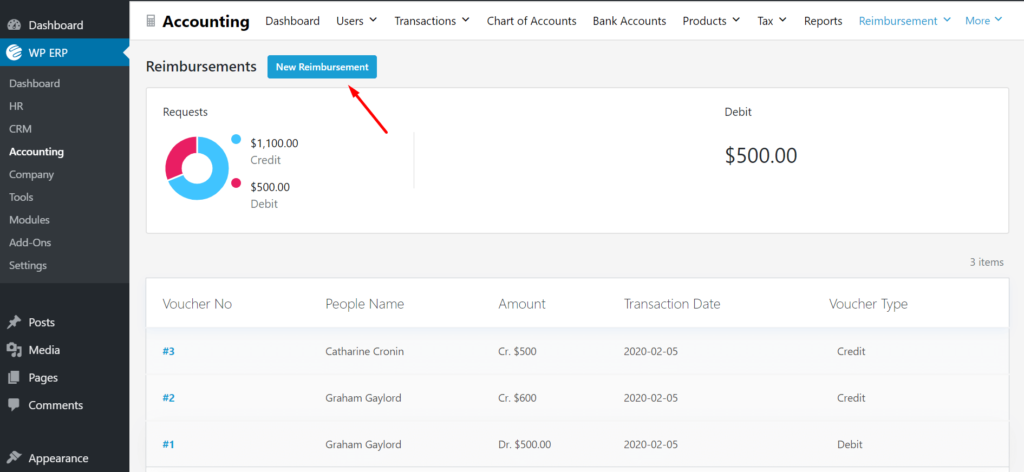This screenshot has height=472, width=1024.
Task: Click the Appearance paintbrush icon
Action: (14, 458)
